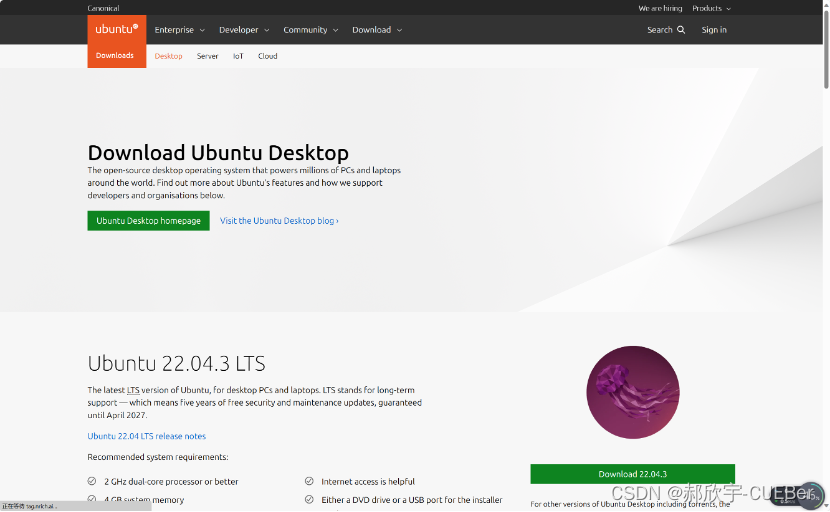This screenshot has width=830, height=512.
Task: Click the Recommended system requirements text
Action: click(158, 457)
